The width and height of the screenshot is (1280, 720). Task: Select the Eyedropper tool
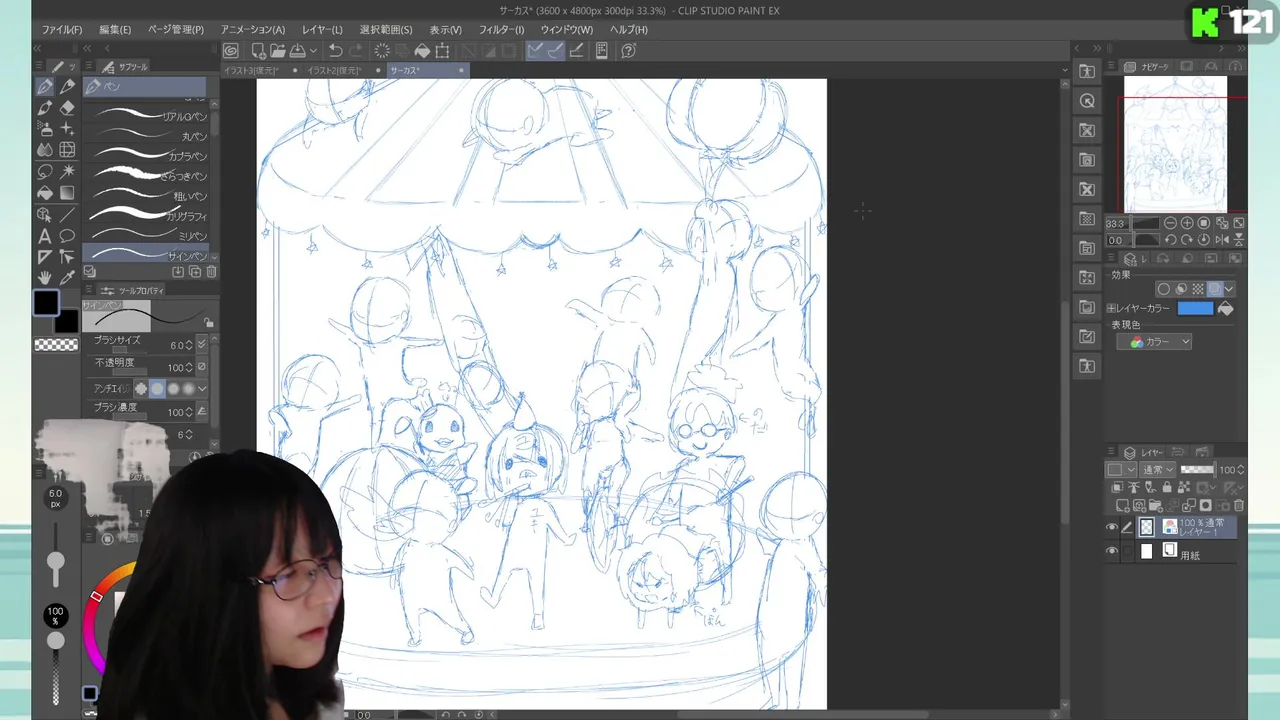(x=67, y=278)
